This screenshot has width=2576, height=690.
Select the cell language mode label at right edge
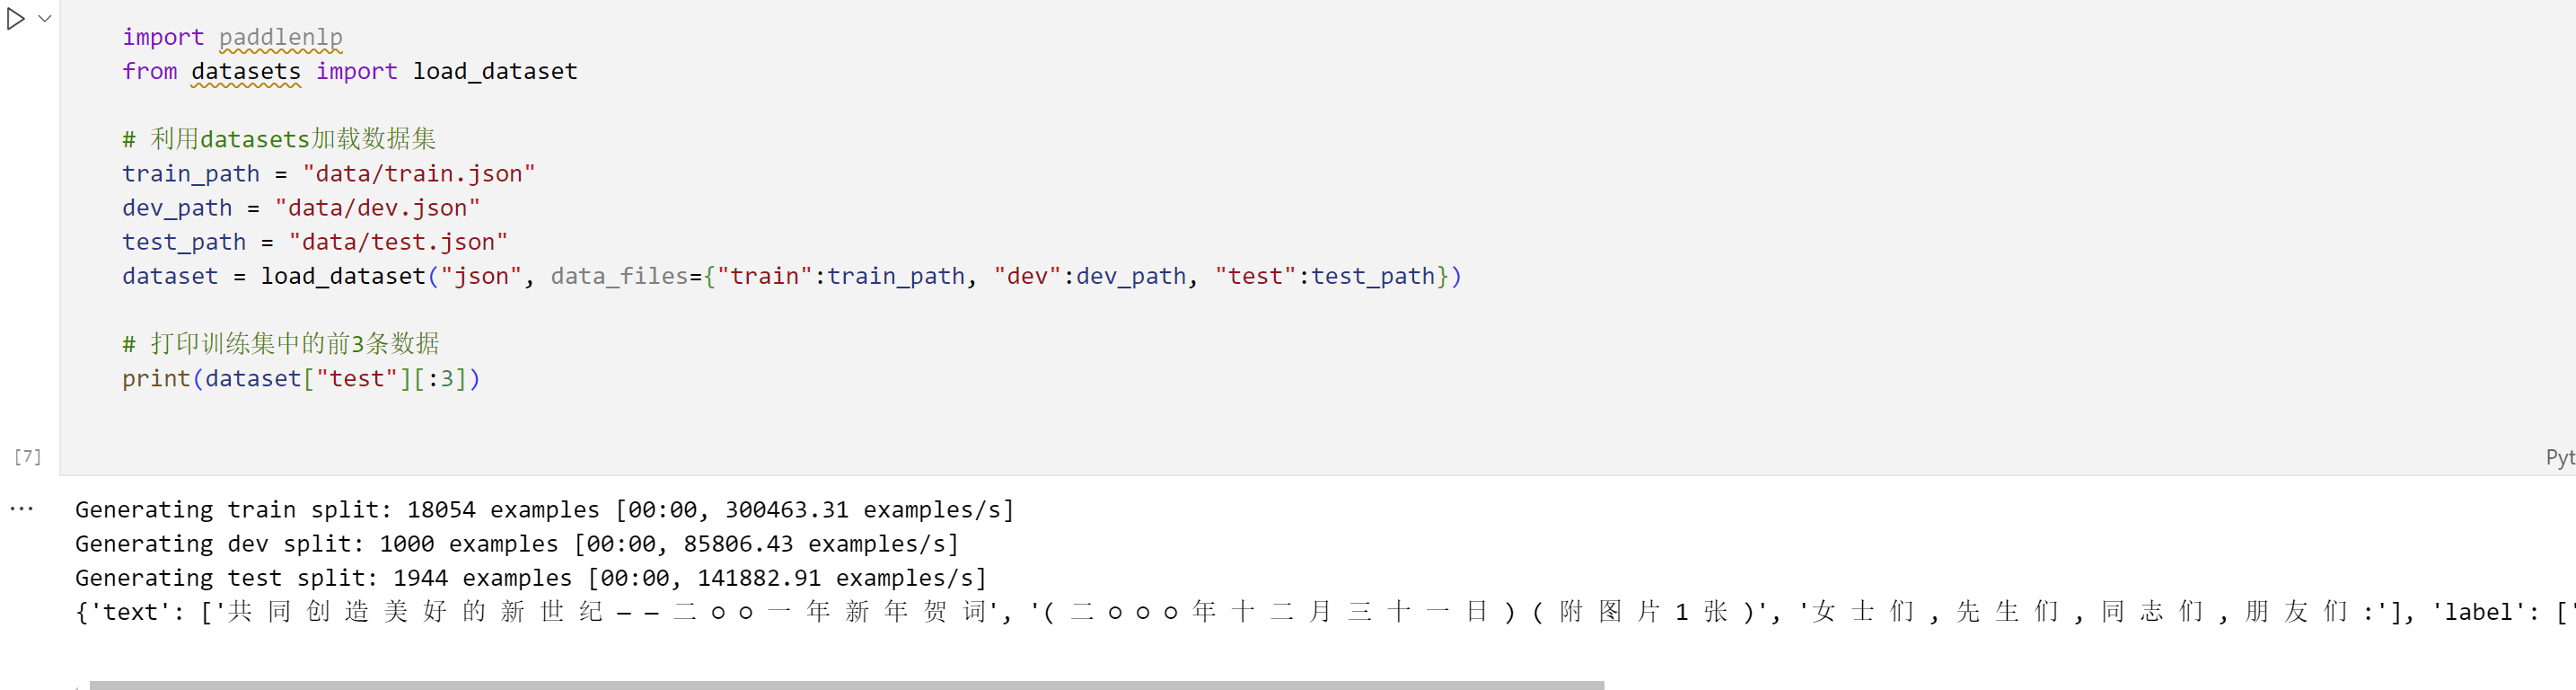pyautogui.click(x=2560, y=457)
